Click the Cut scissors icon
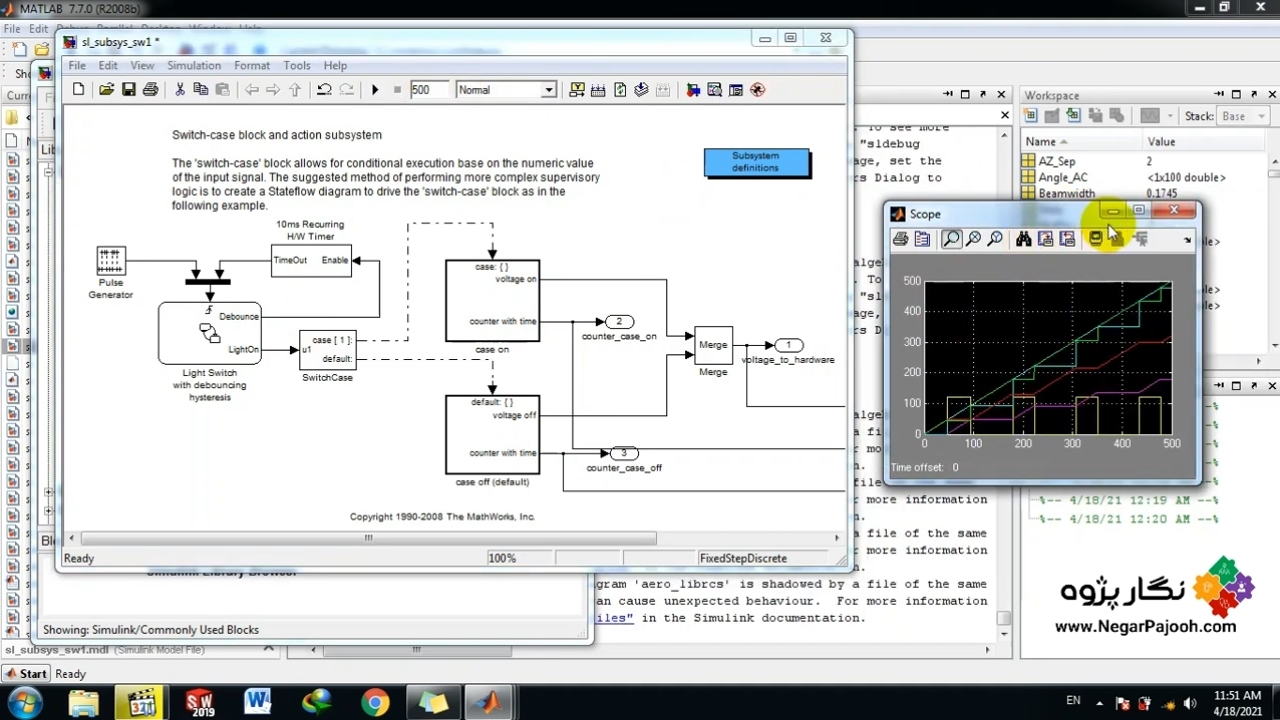This screenshot has height=720, width=1280. [x=180, y=90]
